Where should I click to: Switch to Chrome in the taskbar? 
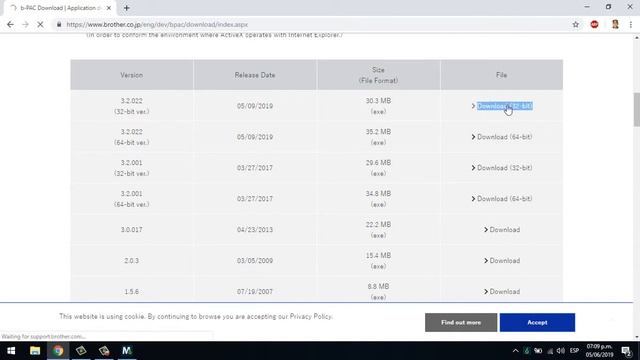click(x=58, y=351)
